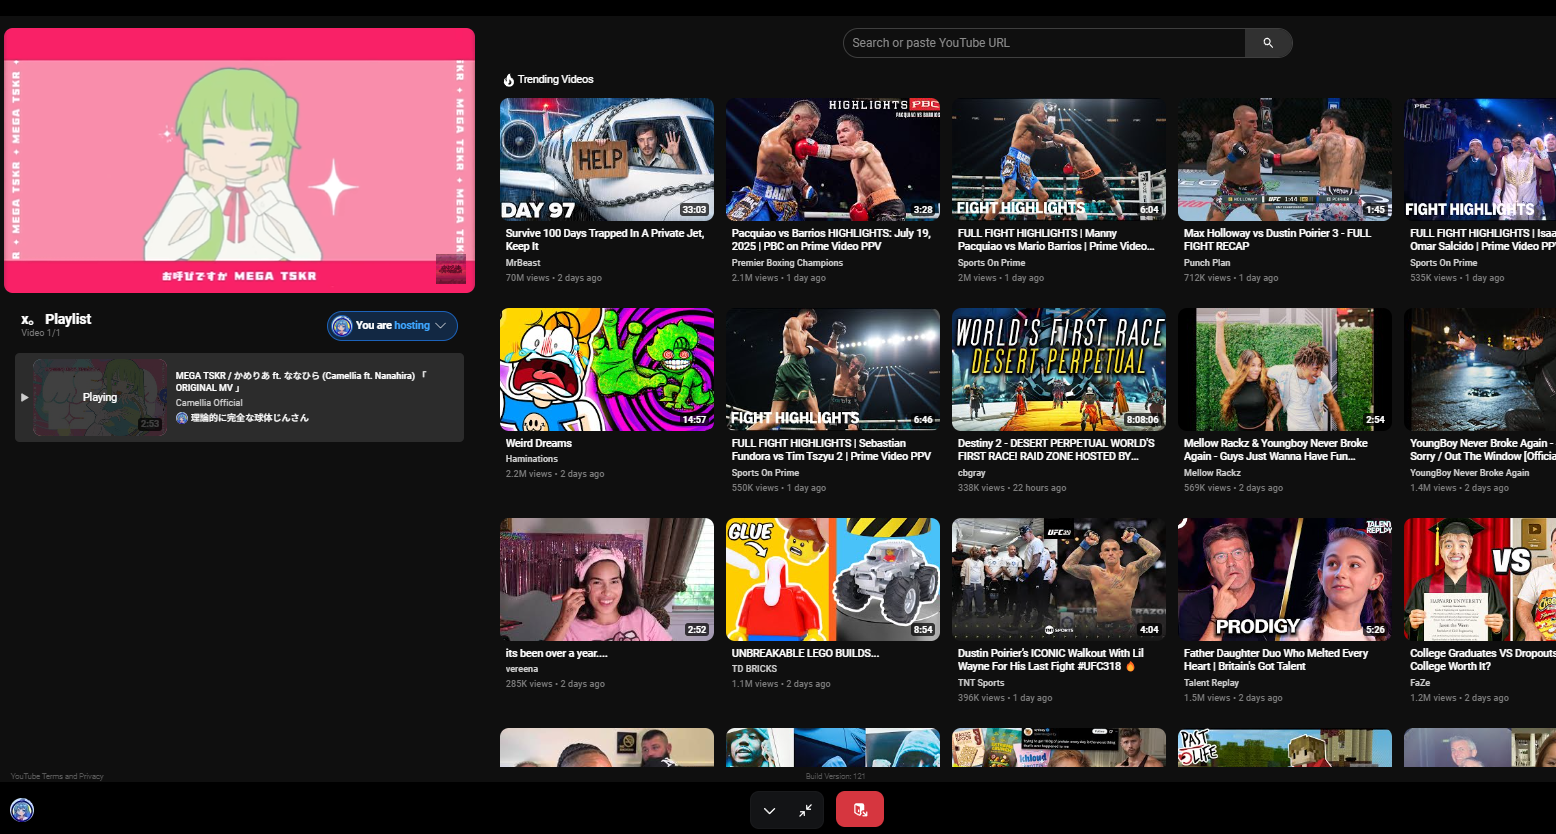The image size is (1556, 834).
Task: Select the MEGA TSKR playlist thumbnail
Action: 100,397
